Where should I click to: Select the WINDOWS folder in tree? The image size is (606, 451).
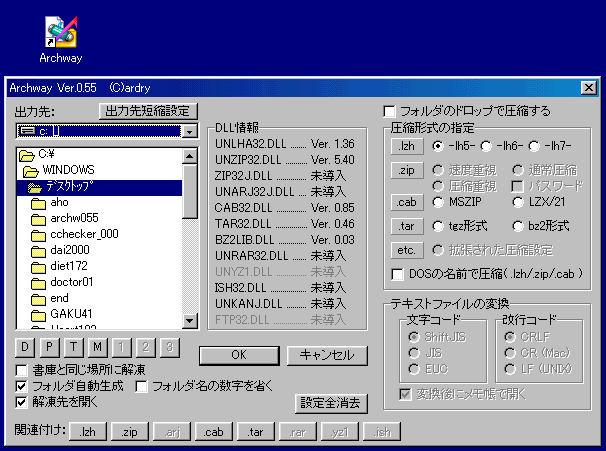(x=68, y=170)
